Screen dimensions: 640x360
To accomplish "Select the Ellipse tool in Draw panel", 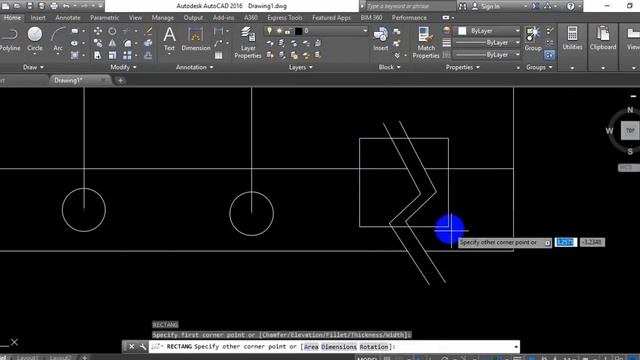I will coord(75,43).
